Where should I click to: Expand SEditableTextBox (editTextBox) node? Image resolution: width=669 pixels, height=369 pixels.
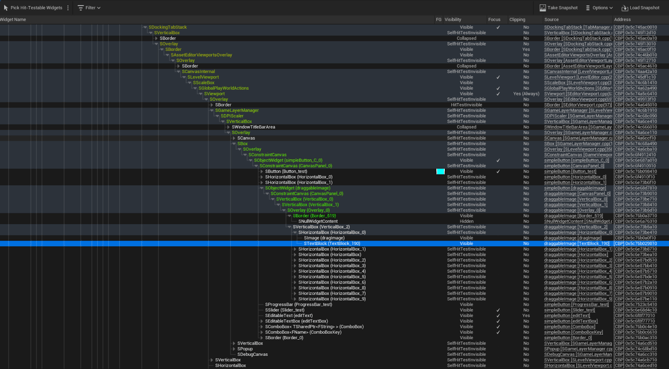262,321
